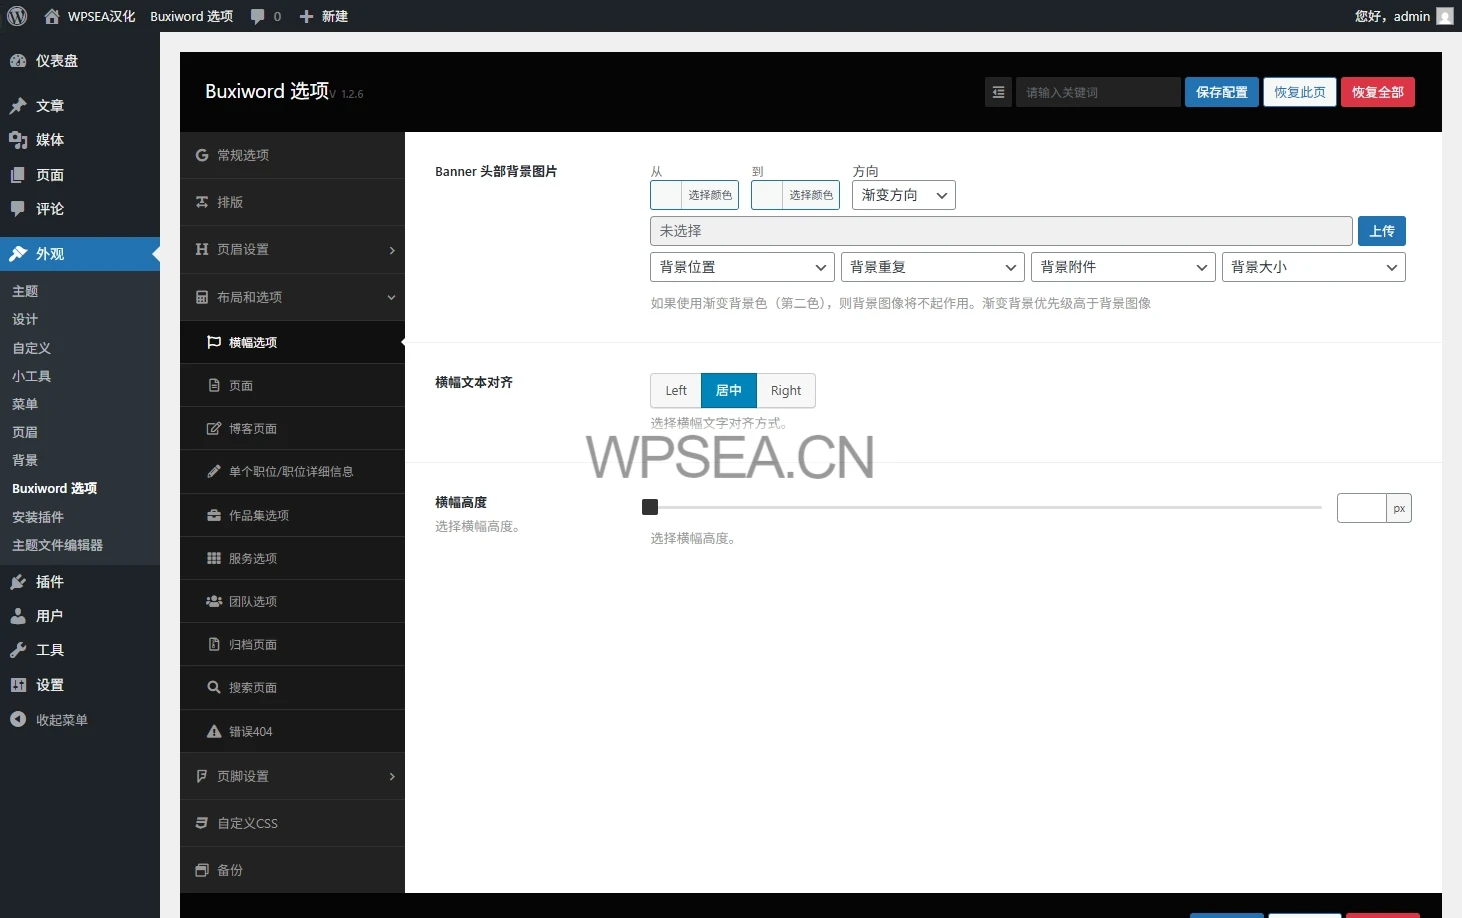Click the WordPress logo icon

click(x=17, y=16)
